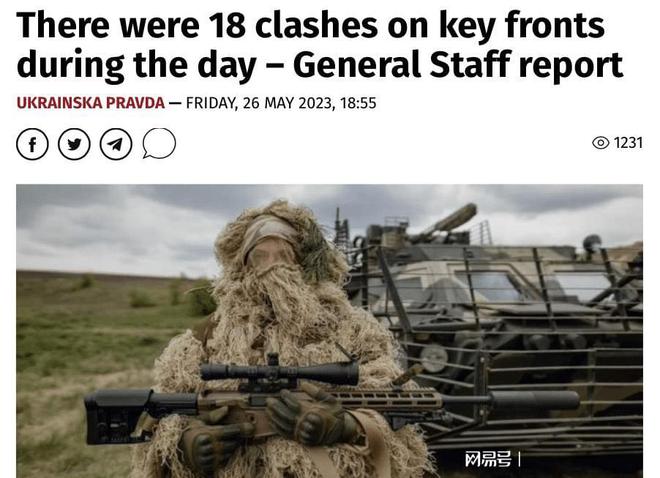Click the headline's first line about 18 clashes
The image size is (660, 478).
pyautogui.click(x=311, y=25)
